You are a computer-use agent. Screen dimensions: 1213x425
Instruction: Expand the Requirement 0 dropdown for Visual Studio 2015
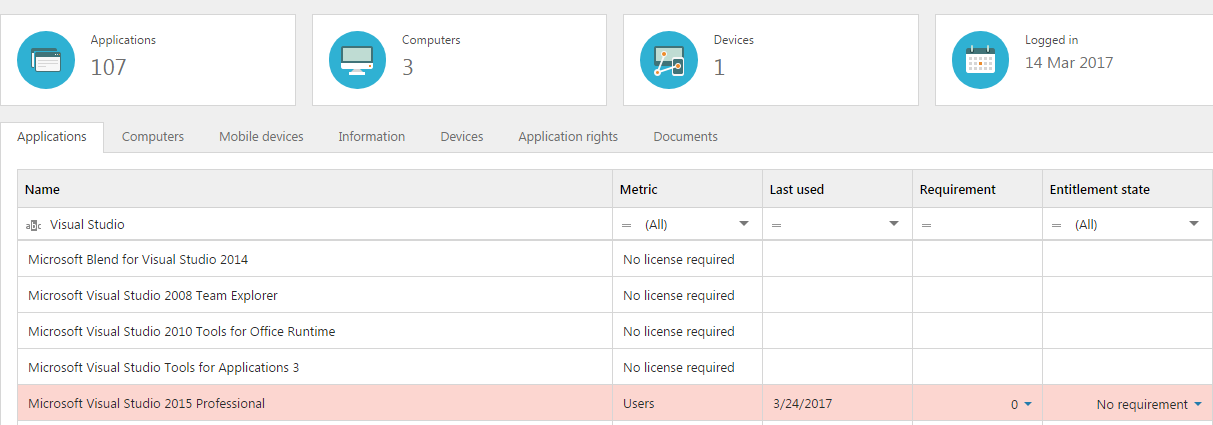[x=1027, y=404]
